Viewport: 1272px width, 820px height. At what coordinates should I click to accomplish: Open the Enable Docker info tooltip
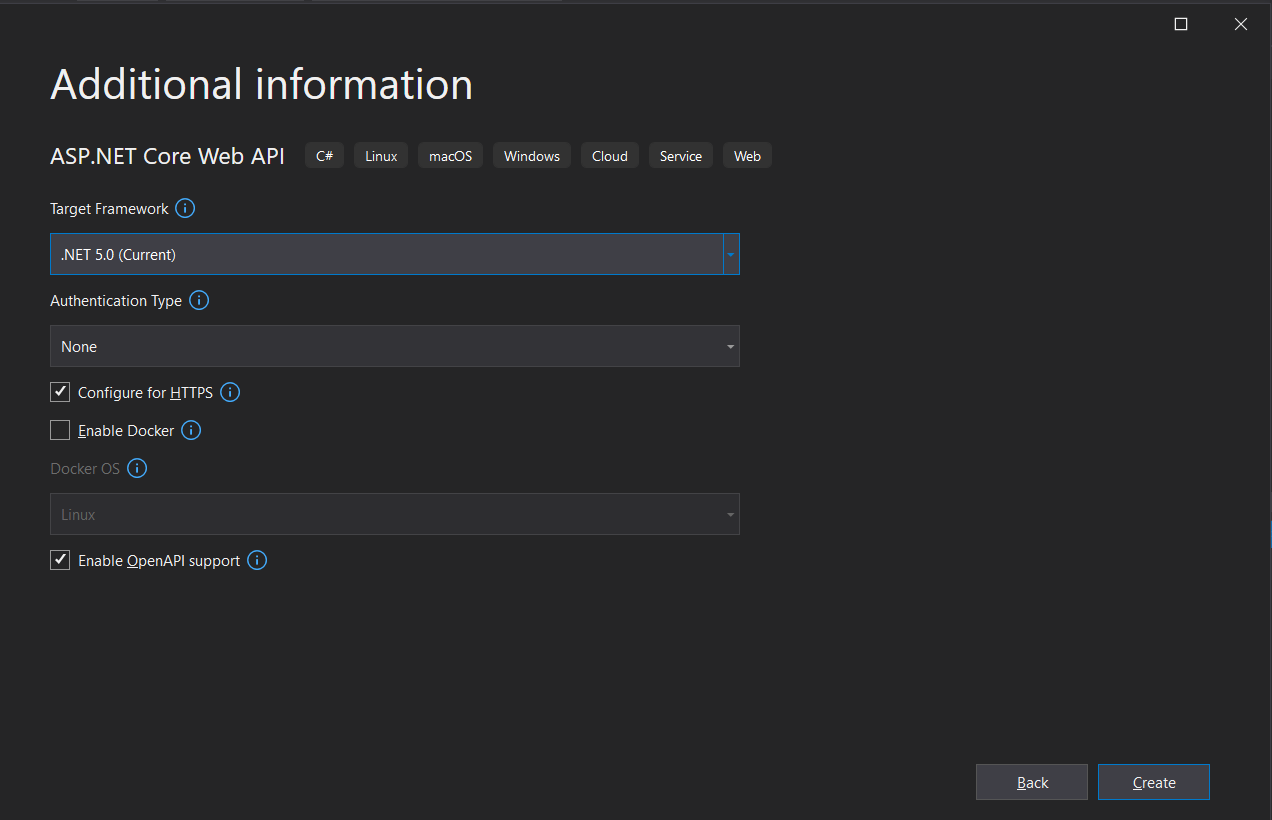[x=191, y=430]
